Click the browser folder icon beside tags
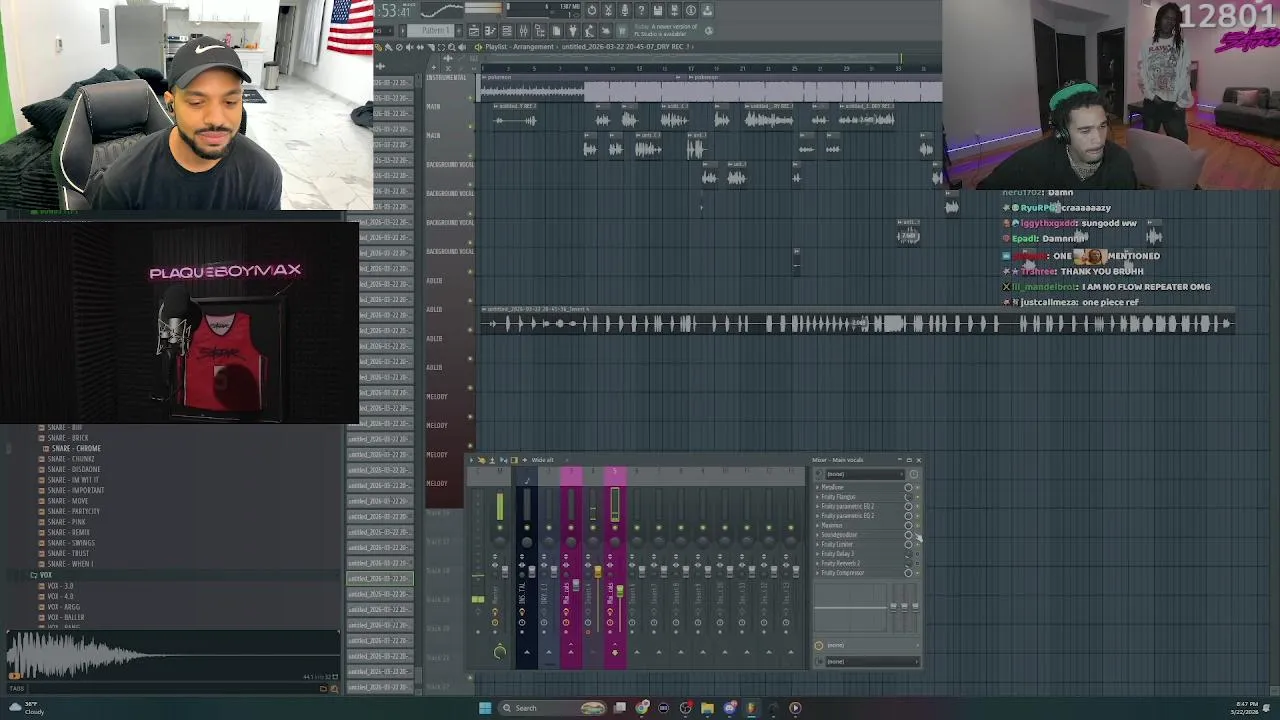Image resolution: width=1280 pixels, height=720 pixels. [323, 688]
